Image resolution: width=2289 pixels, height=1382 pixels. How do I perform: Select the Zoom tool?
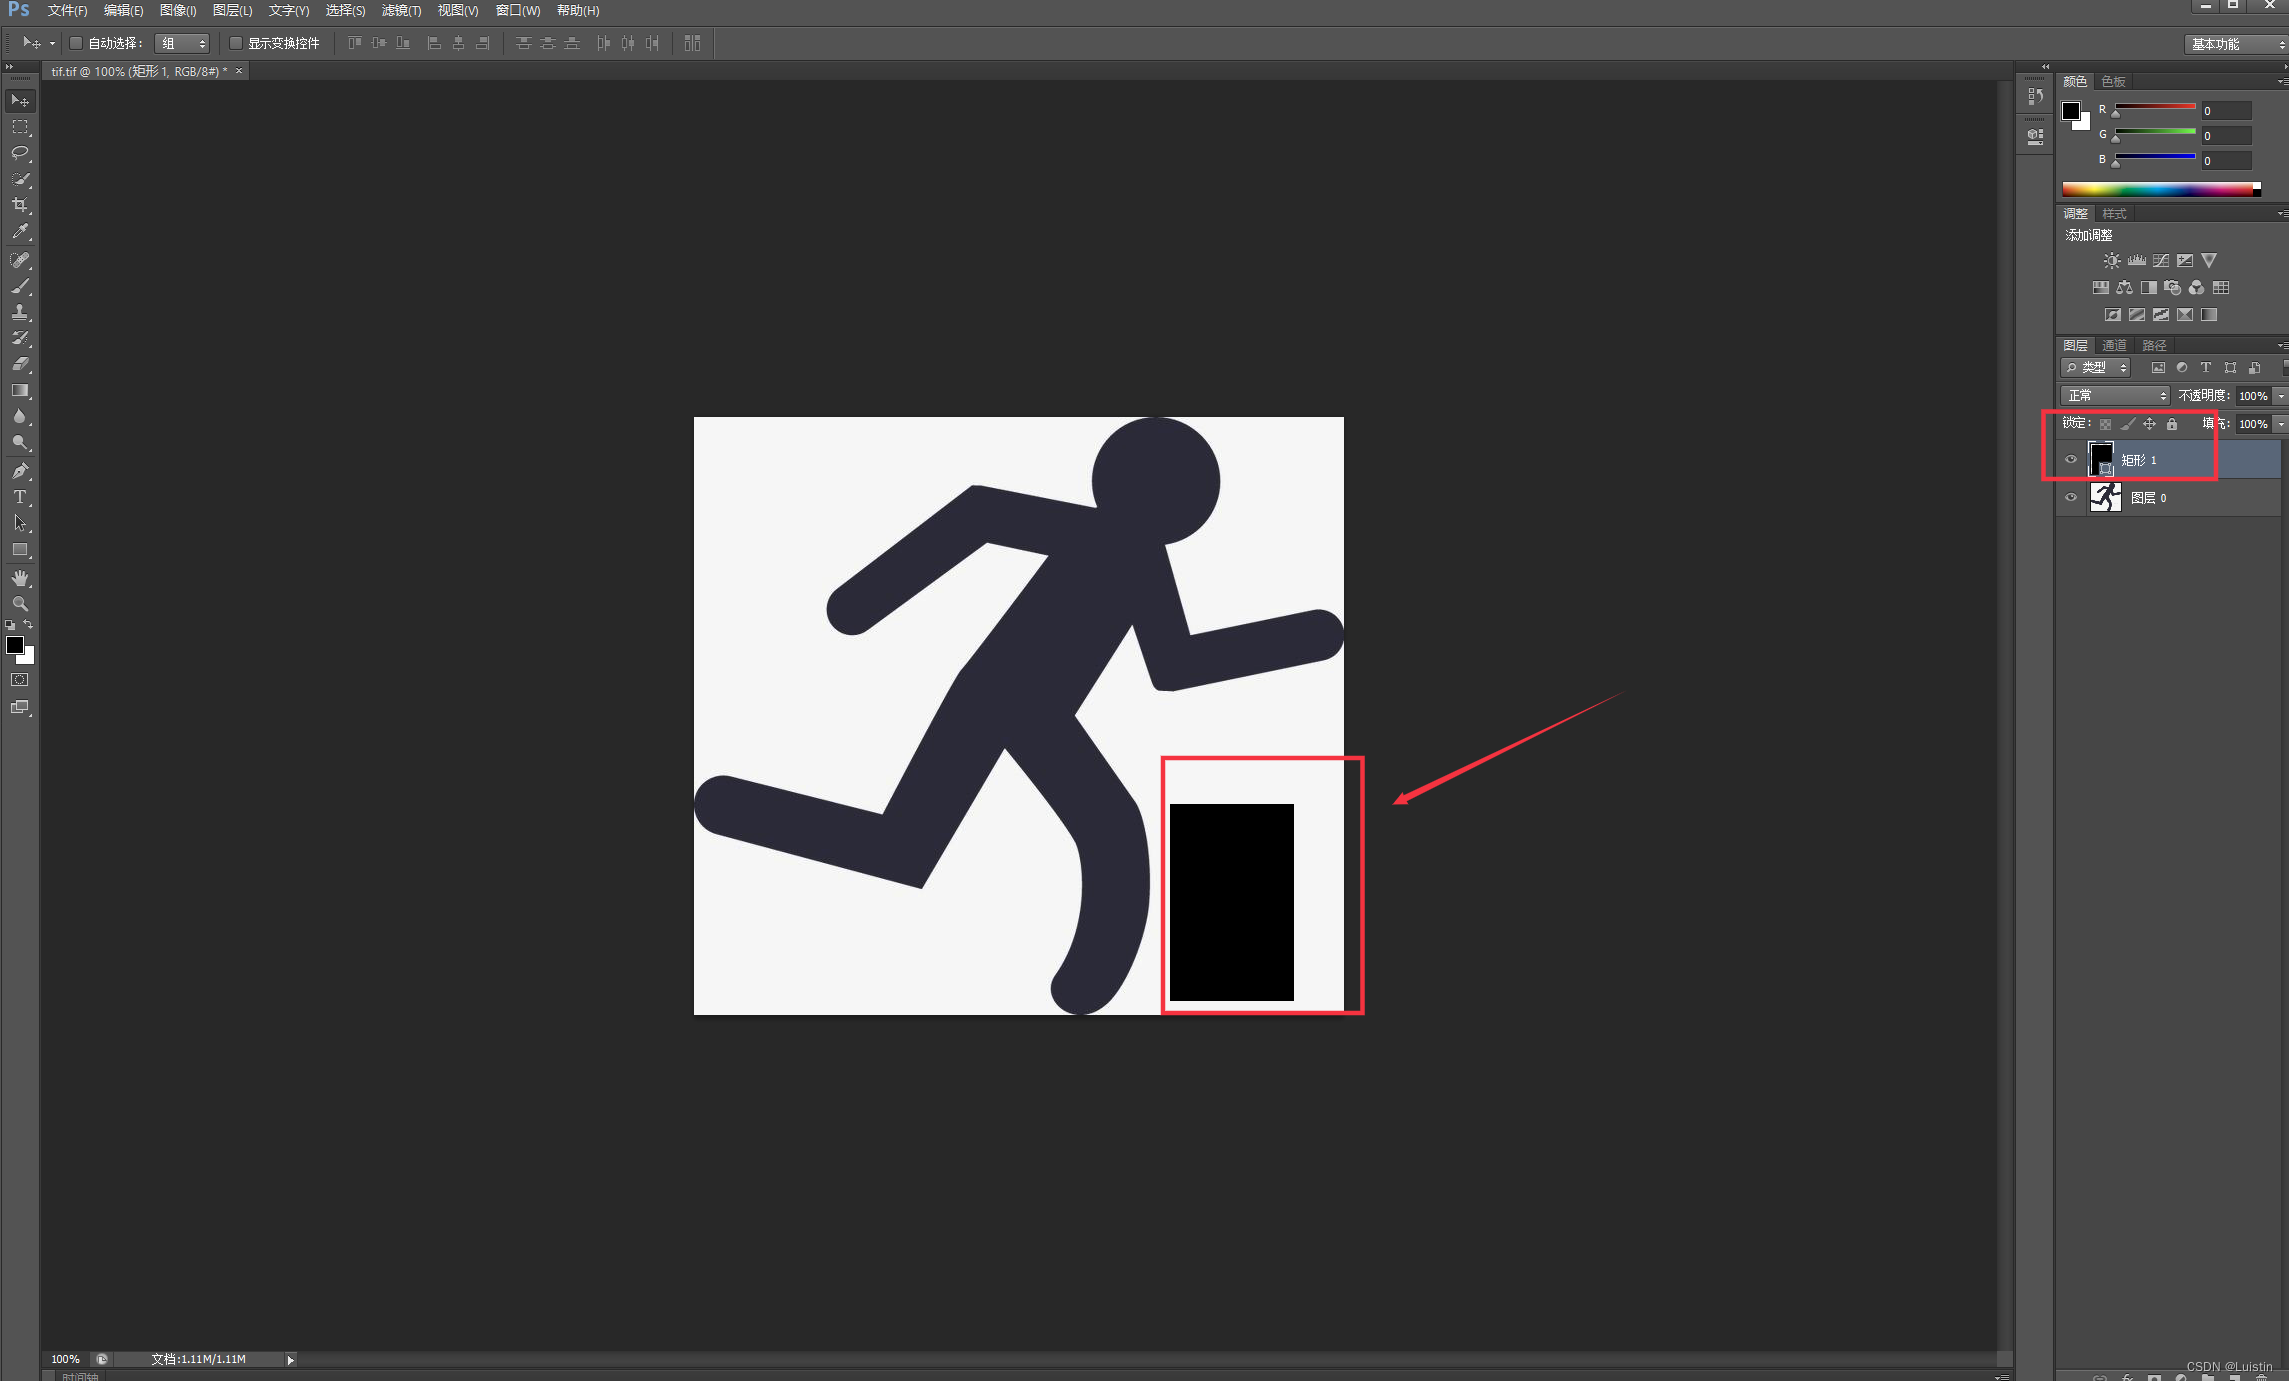(20, 604)
